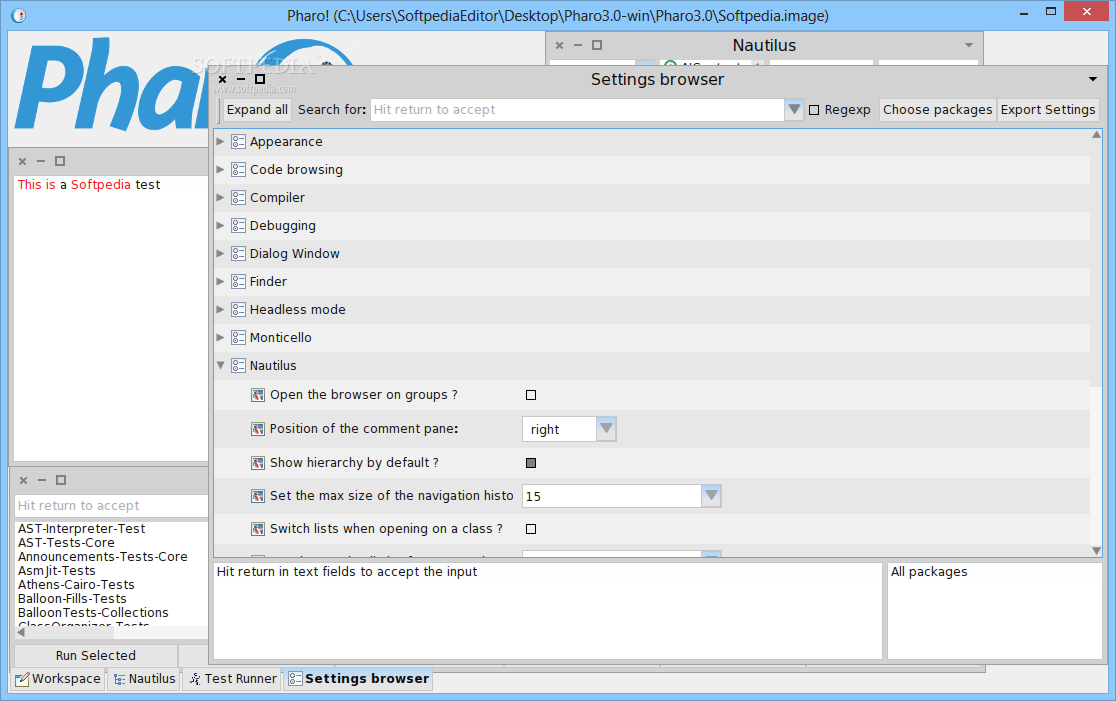The width and height of the screenshot is (1116, 701).
Task: Click the Headless mode settings icon
Action: [x=238, y=310]
